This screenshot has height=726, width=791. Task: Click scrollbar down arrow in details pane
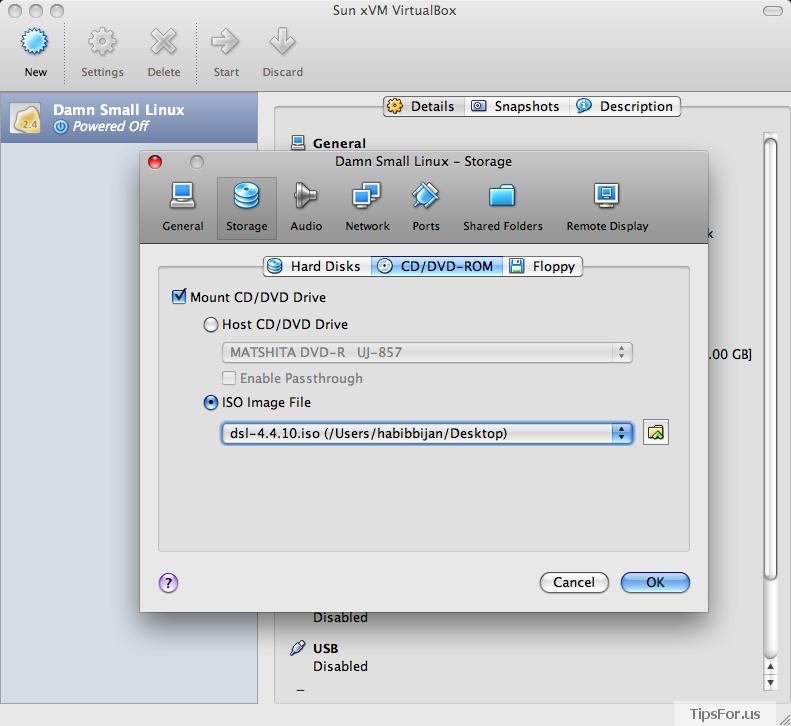[770, 683]
